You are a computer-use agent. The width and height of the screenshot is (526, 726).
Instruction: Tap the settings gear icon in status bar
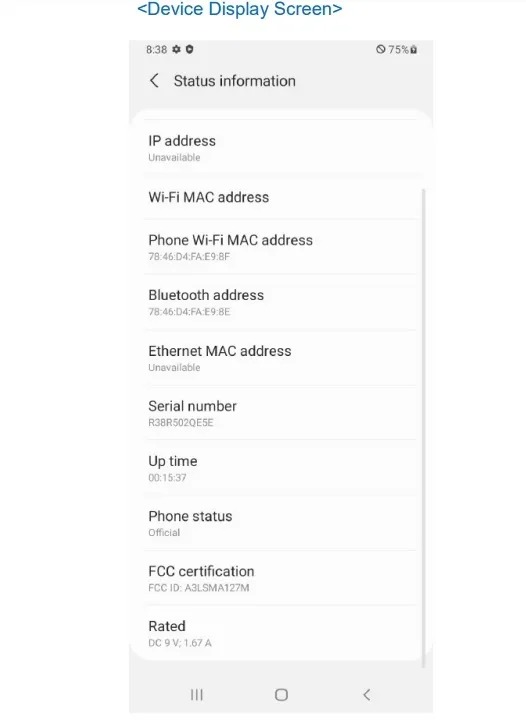click(176, 49)
